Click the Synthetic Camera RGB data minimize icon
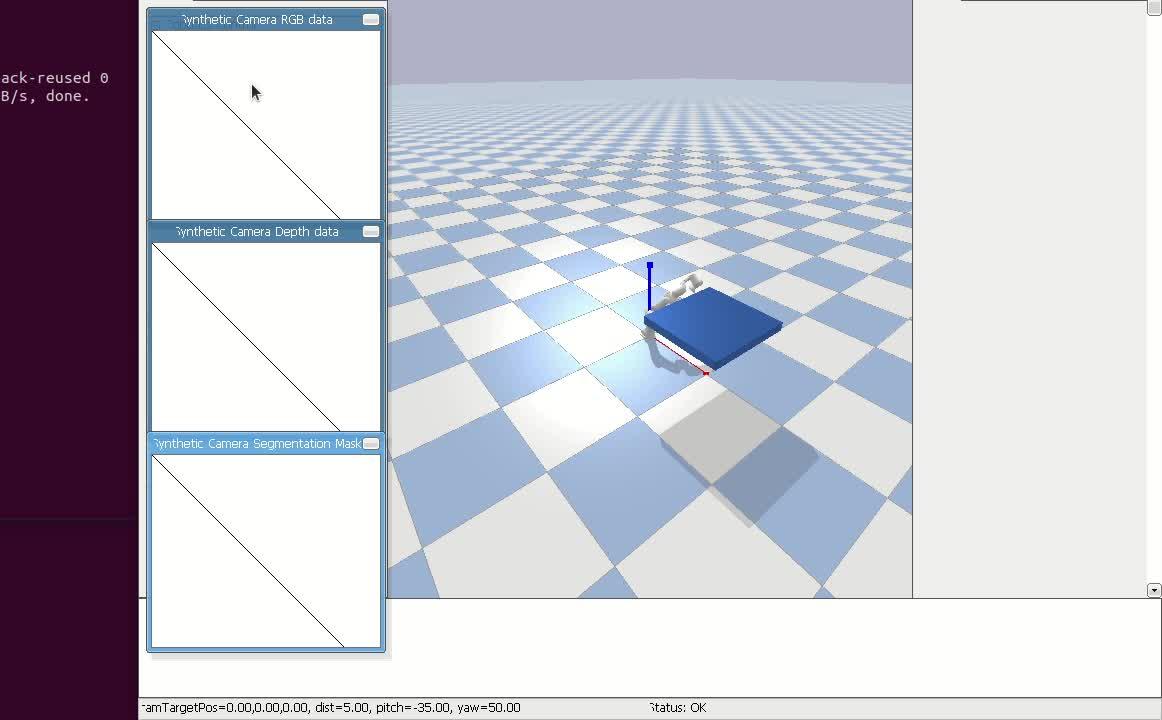Viewport: 1162px width, 720px height. pyautogui.click(x=370, y=19)
